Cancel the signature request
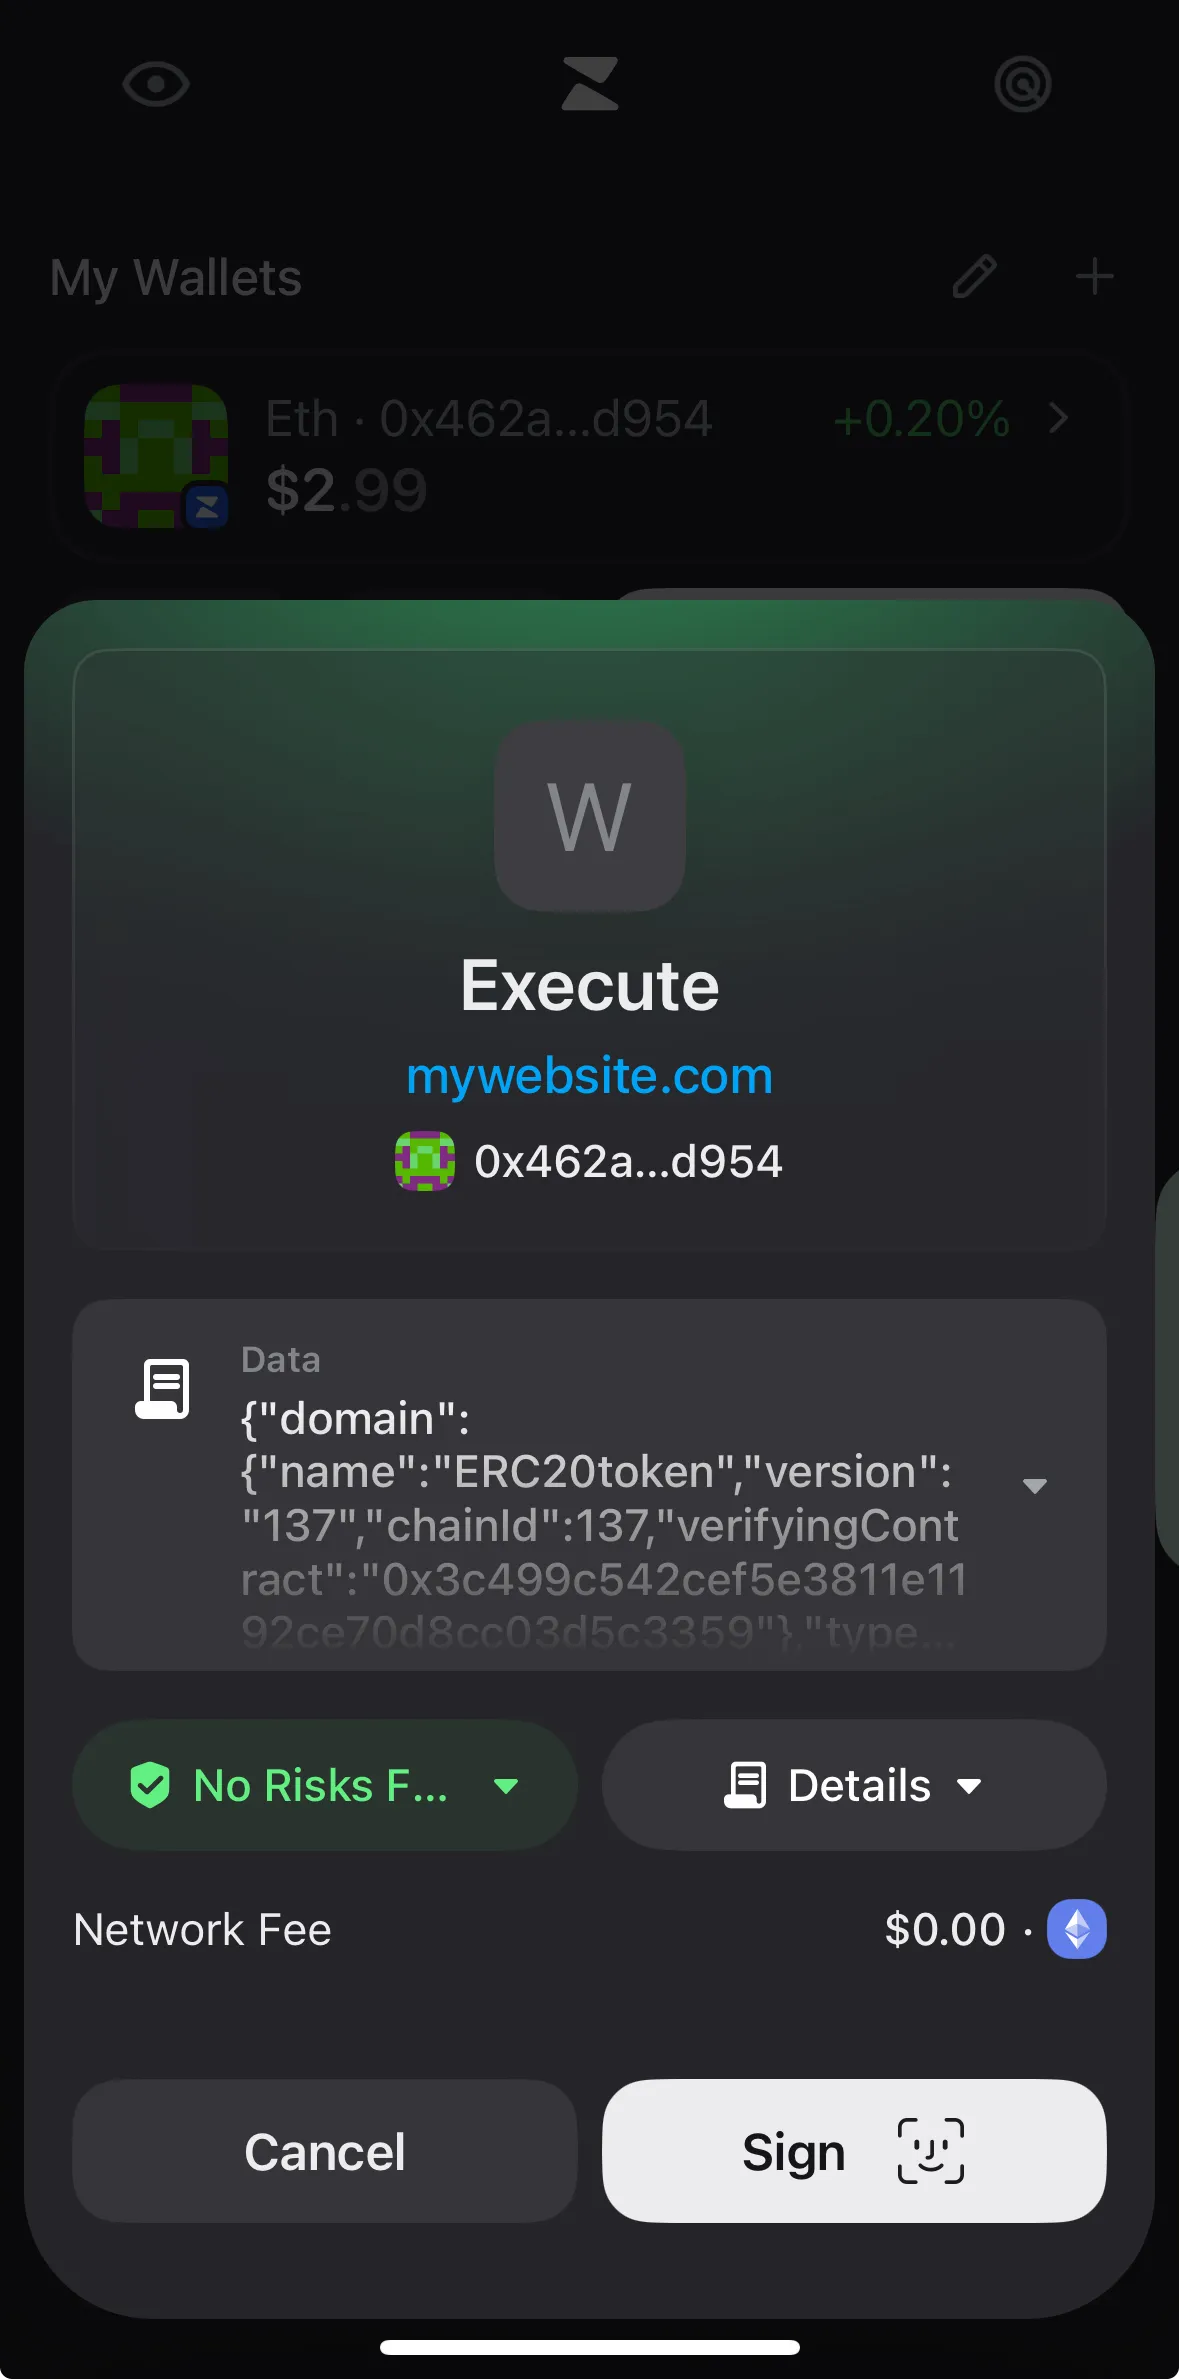The height and width of the screenshot is (2379, 1179). (x=325, y=2152)
